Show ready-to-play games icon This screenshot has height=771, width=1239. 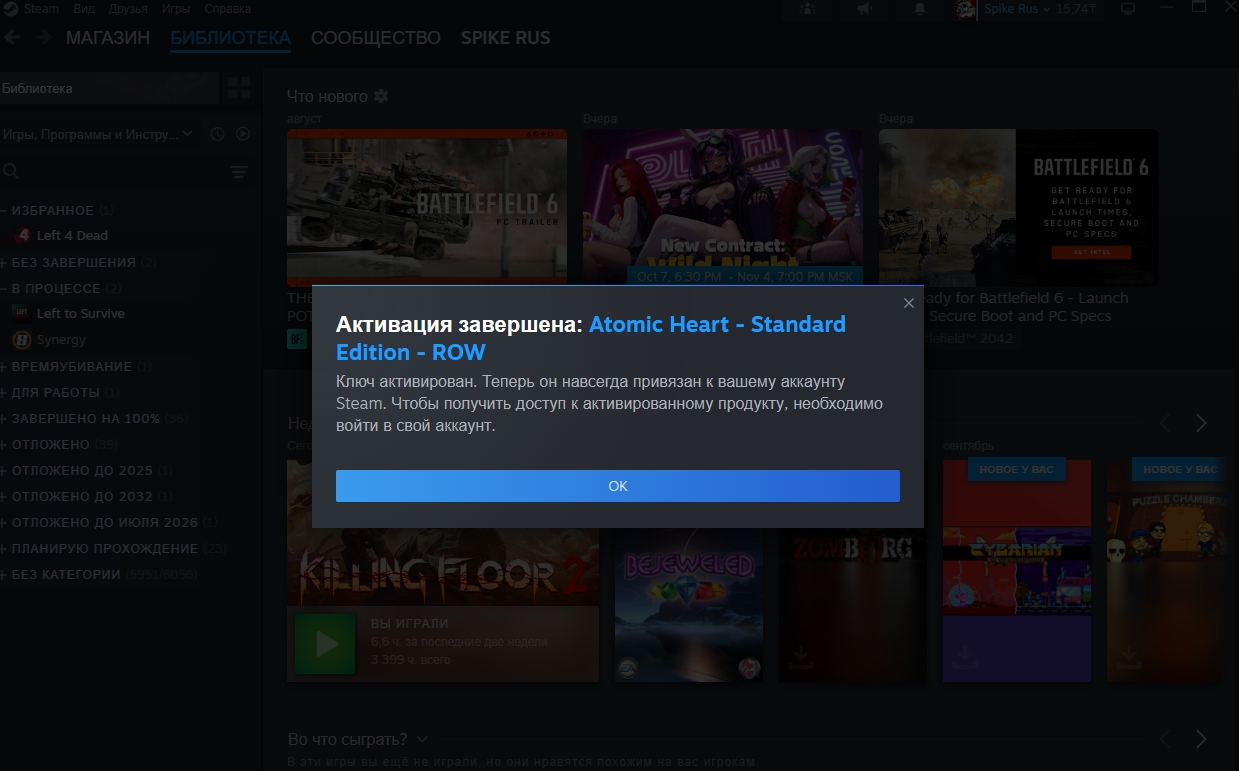pyautogui.click(x=243, y=134)
